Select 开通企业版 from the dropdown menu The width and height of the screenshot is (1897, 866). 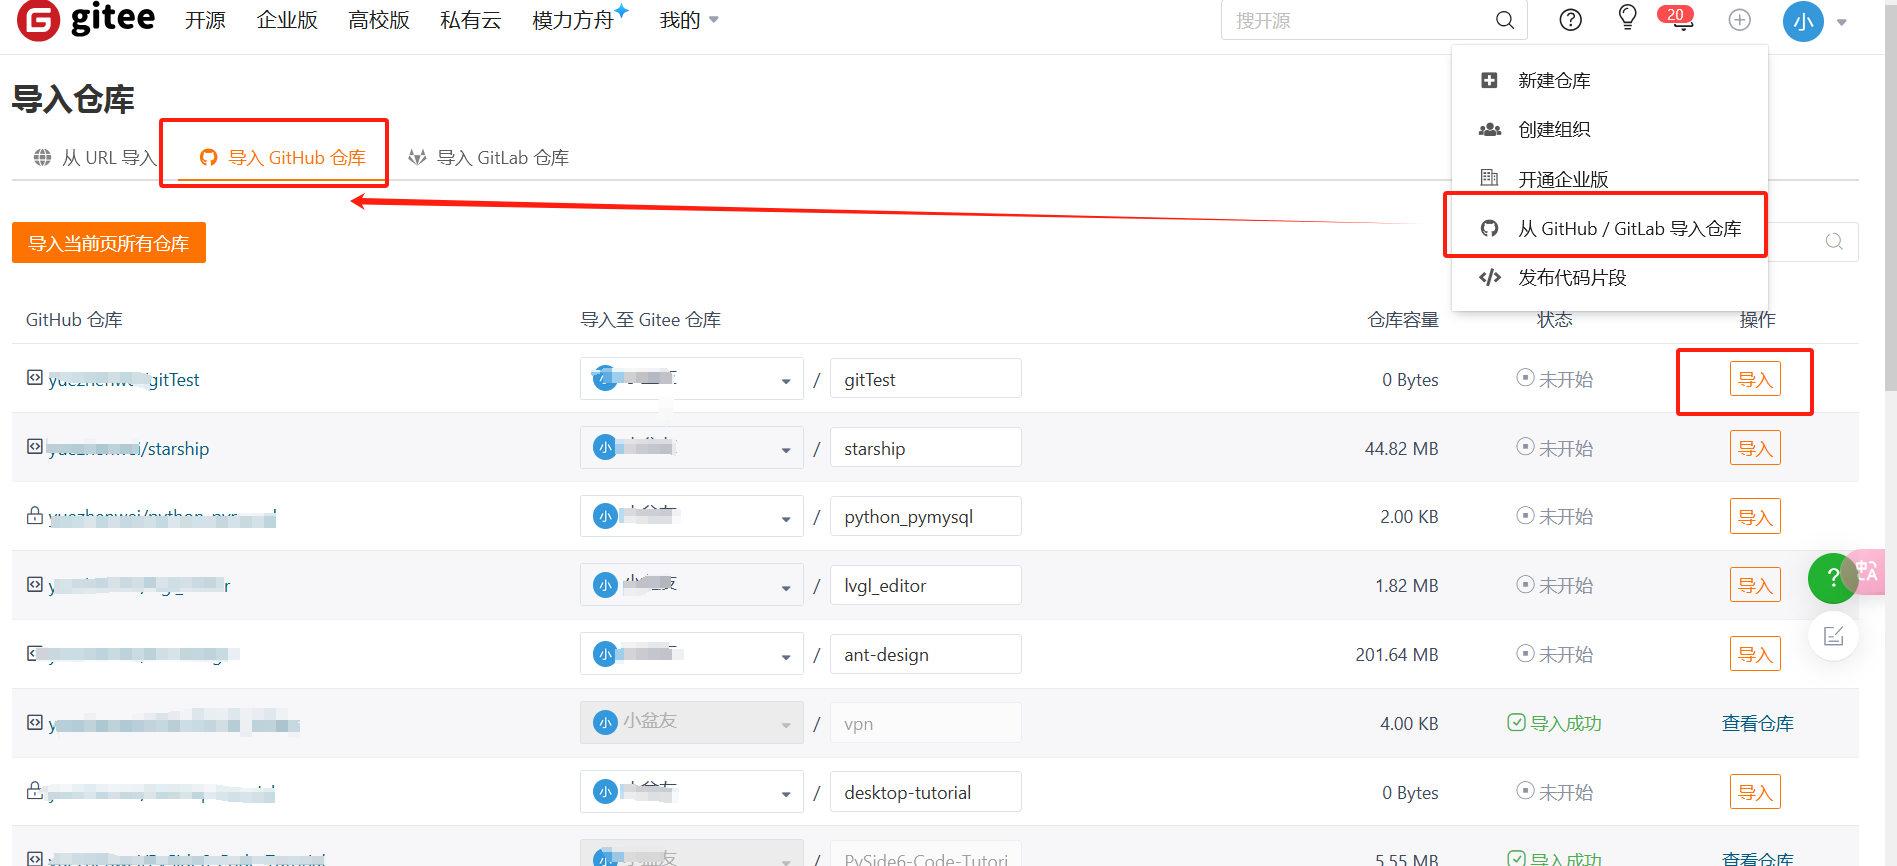tap(1610, 179)
